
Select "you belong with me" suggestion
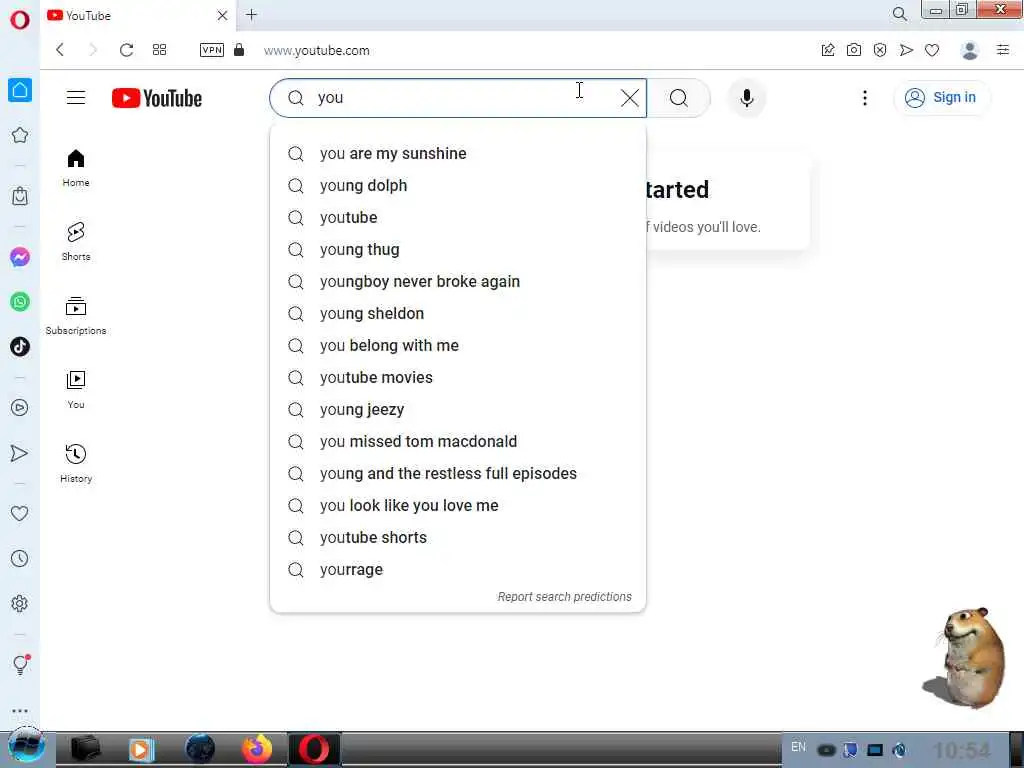(458, 345)
